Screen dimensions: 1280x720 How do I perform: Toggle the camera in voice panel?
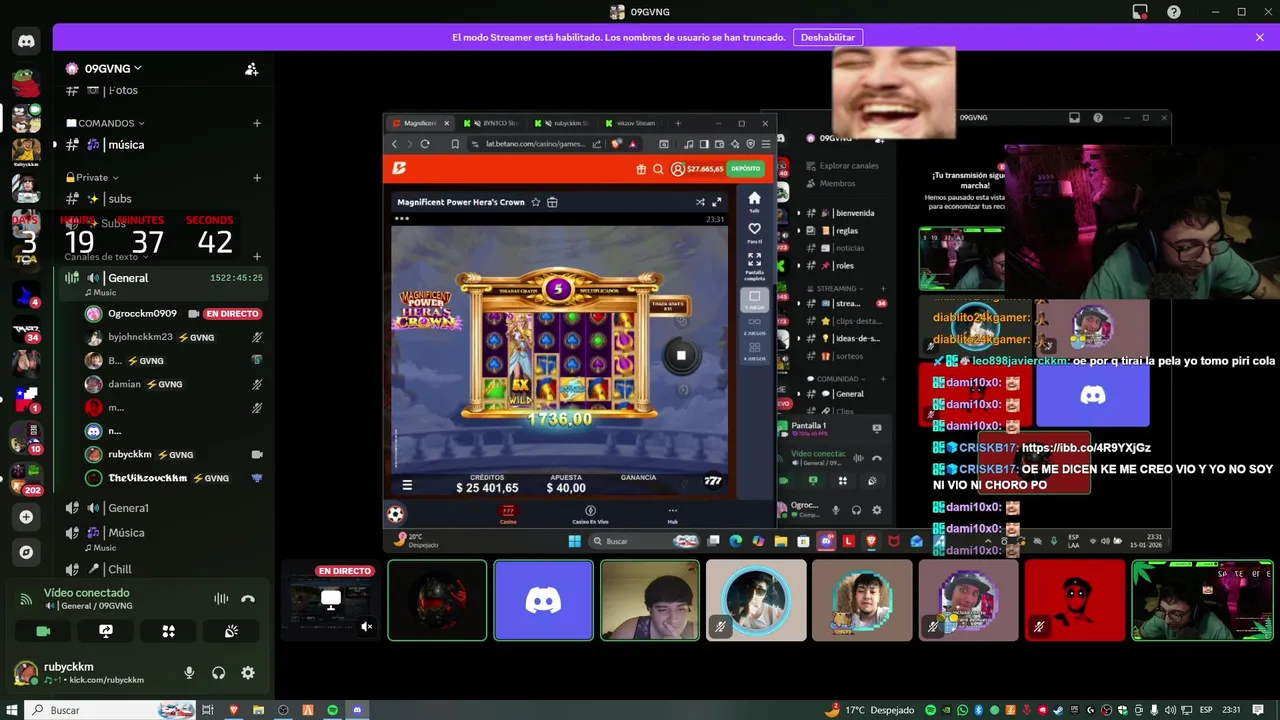coord(43,631)
